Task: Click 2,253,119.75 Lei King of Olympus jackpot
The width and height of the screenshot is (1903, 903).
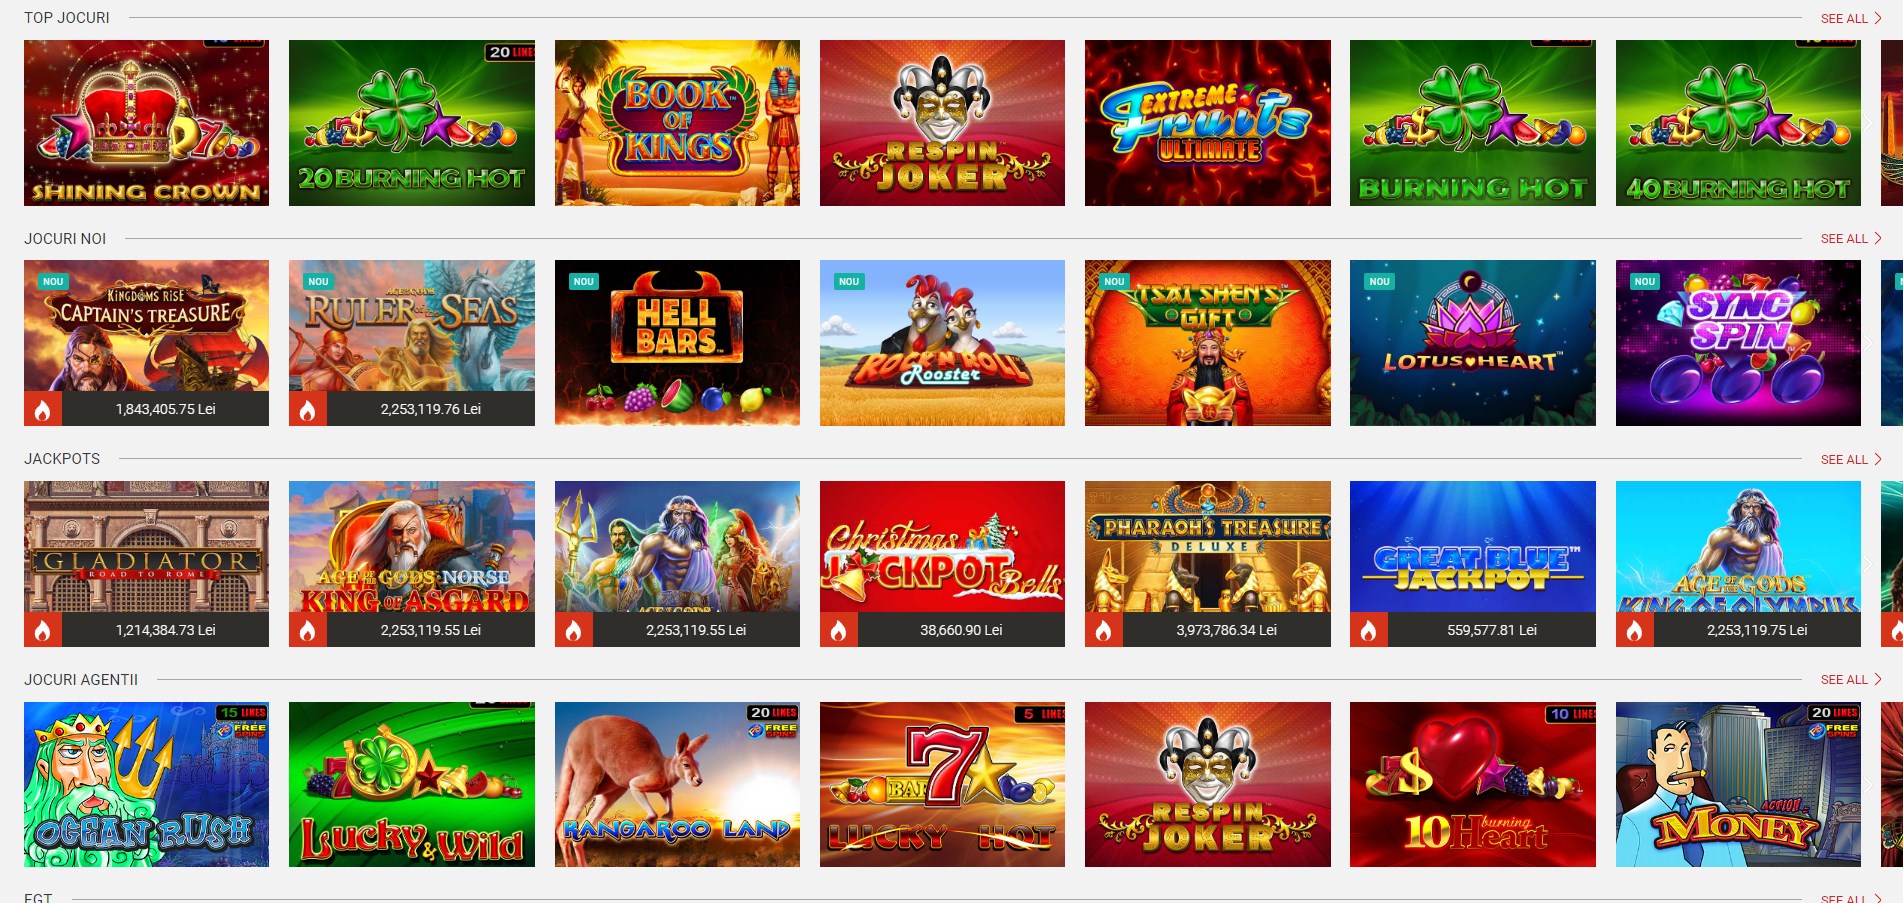Action: [x=1757, y=630]
